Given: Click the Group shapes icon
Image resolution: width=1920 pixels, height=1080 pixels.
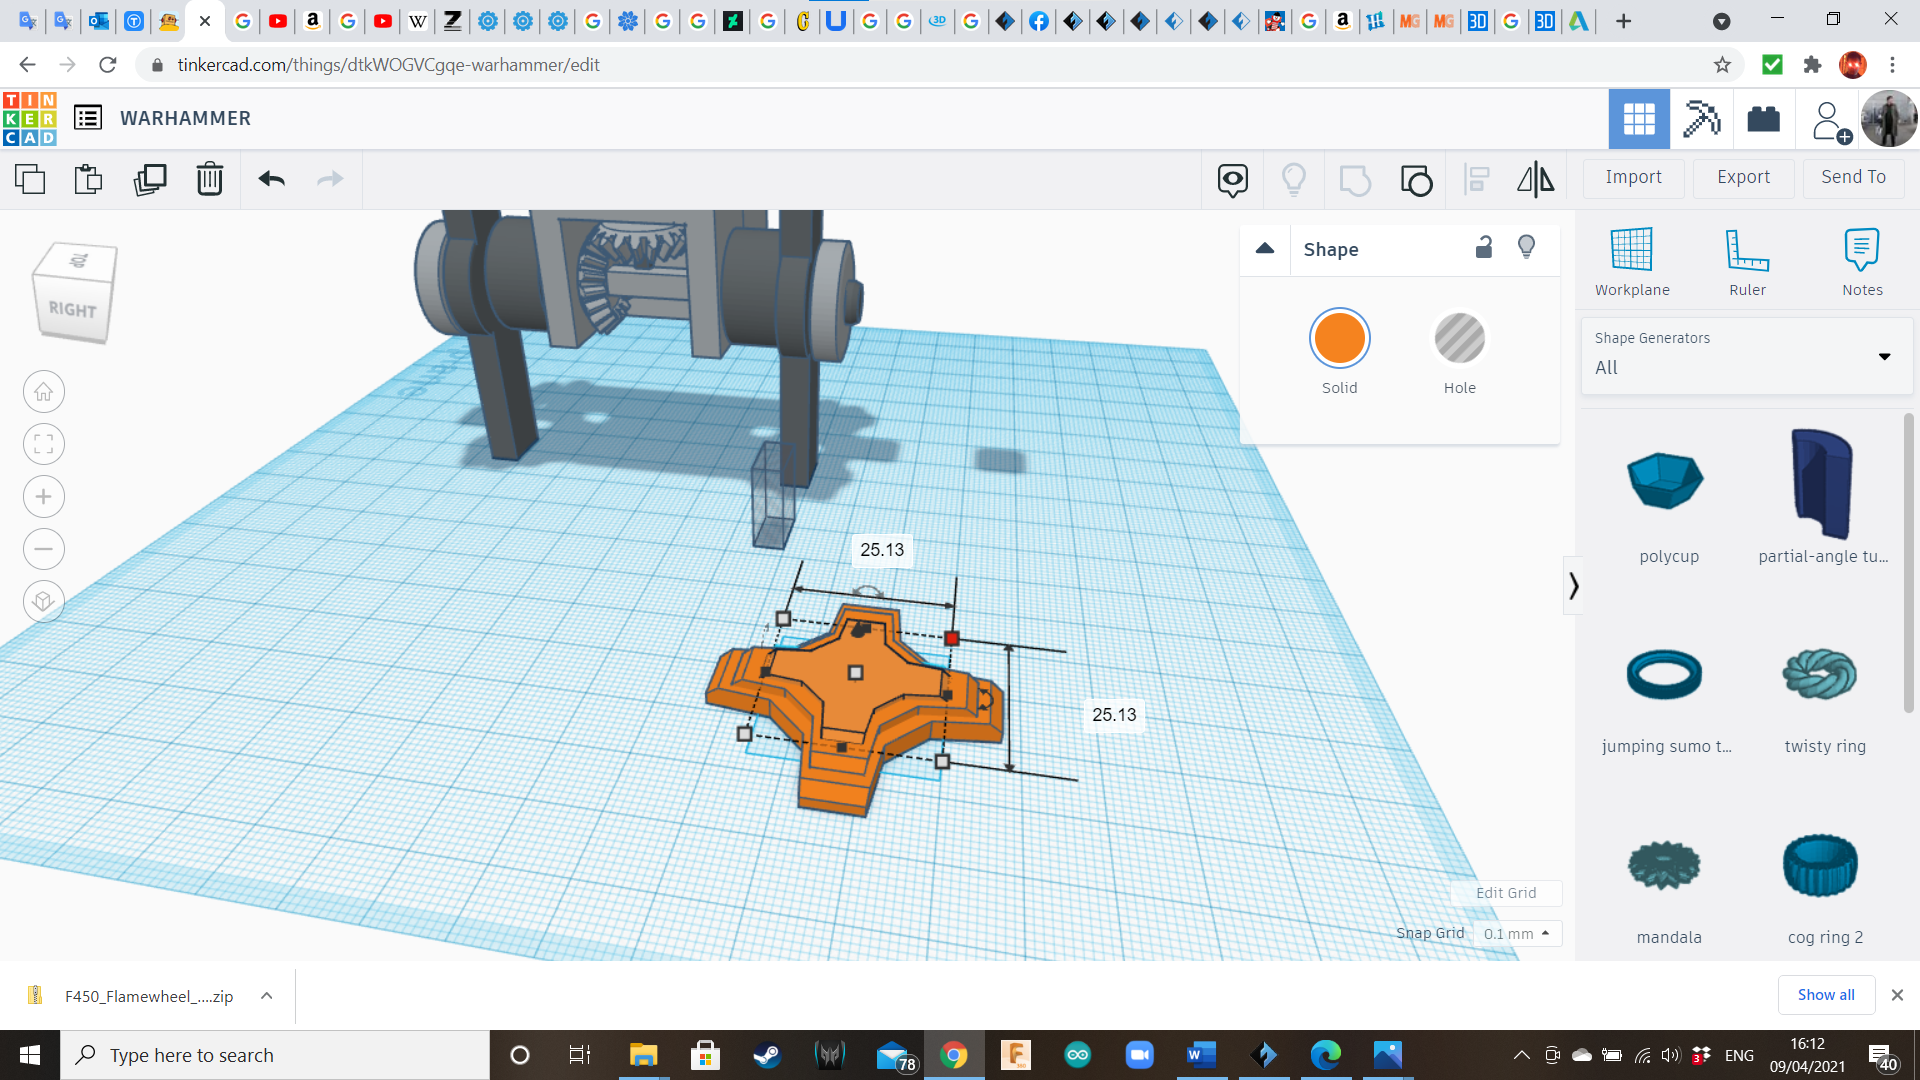Looking at the screenshot, I should click(x=1354, y=180).
